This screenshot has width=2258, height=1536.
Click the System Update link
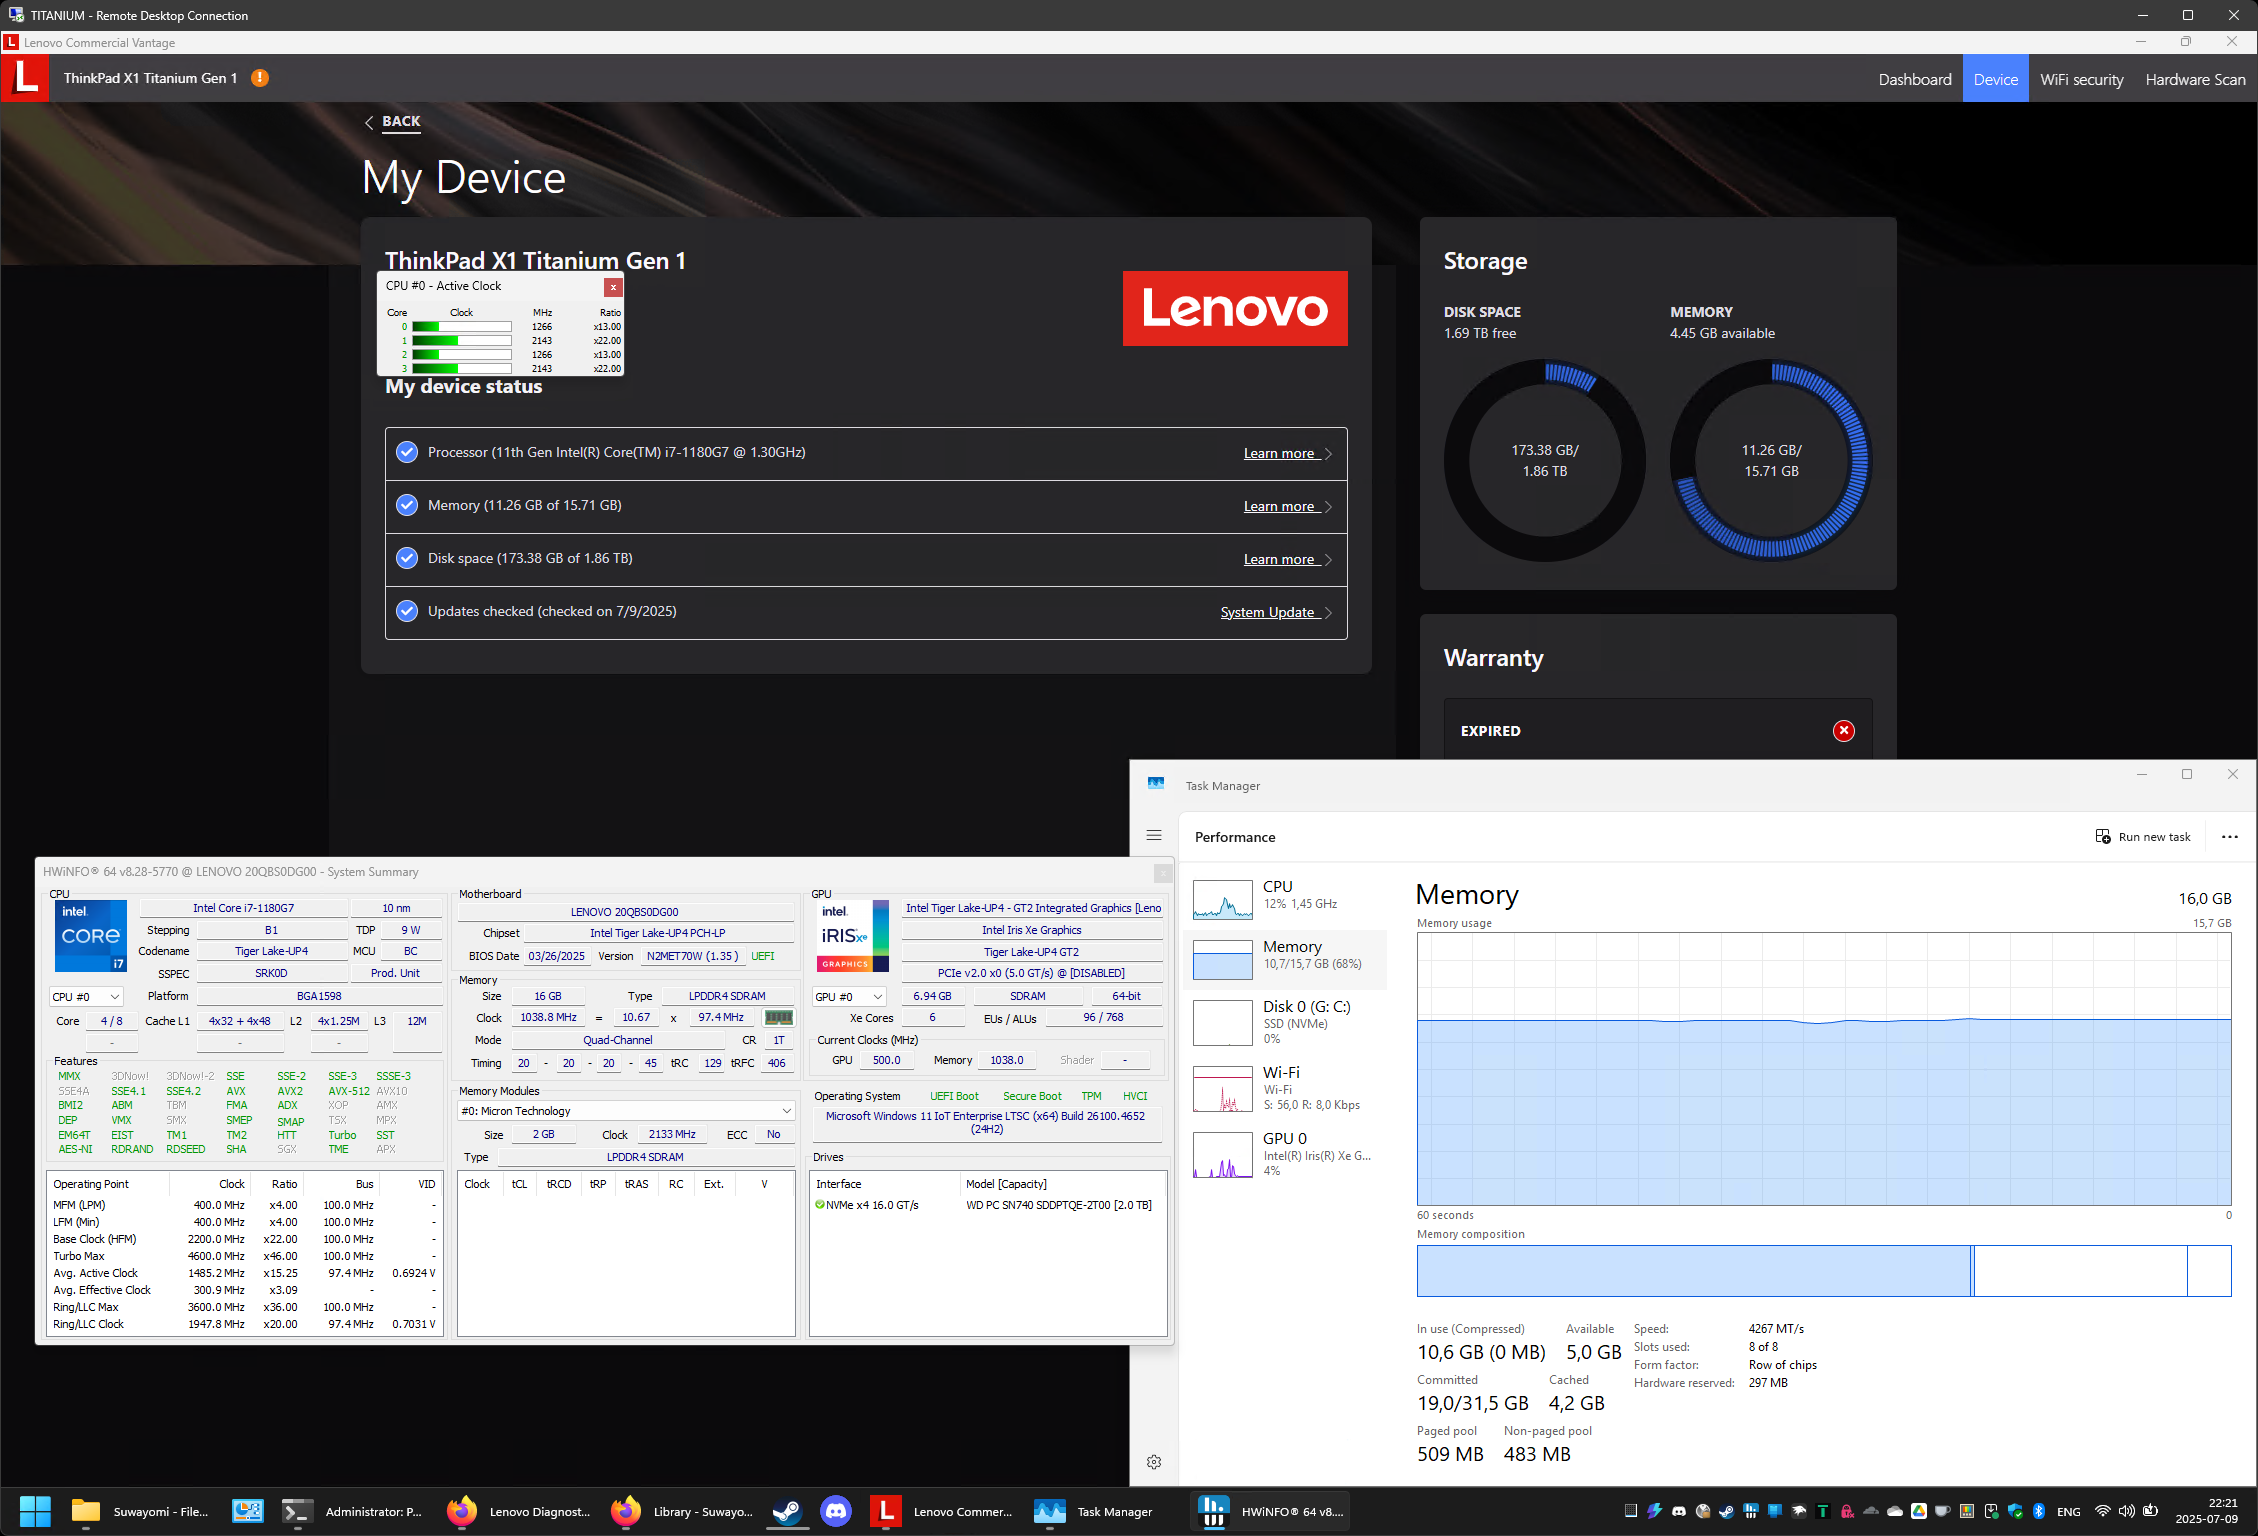[x=1275, y=613]
